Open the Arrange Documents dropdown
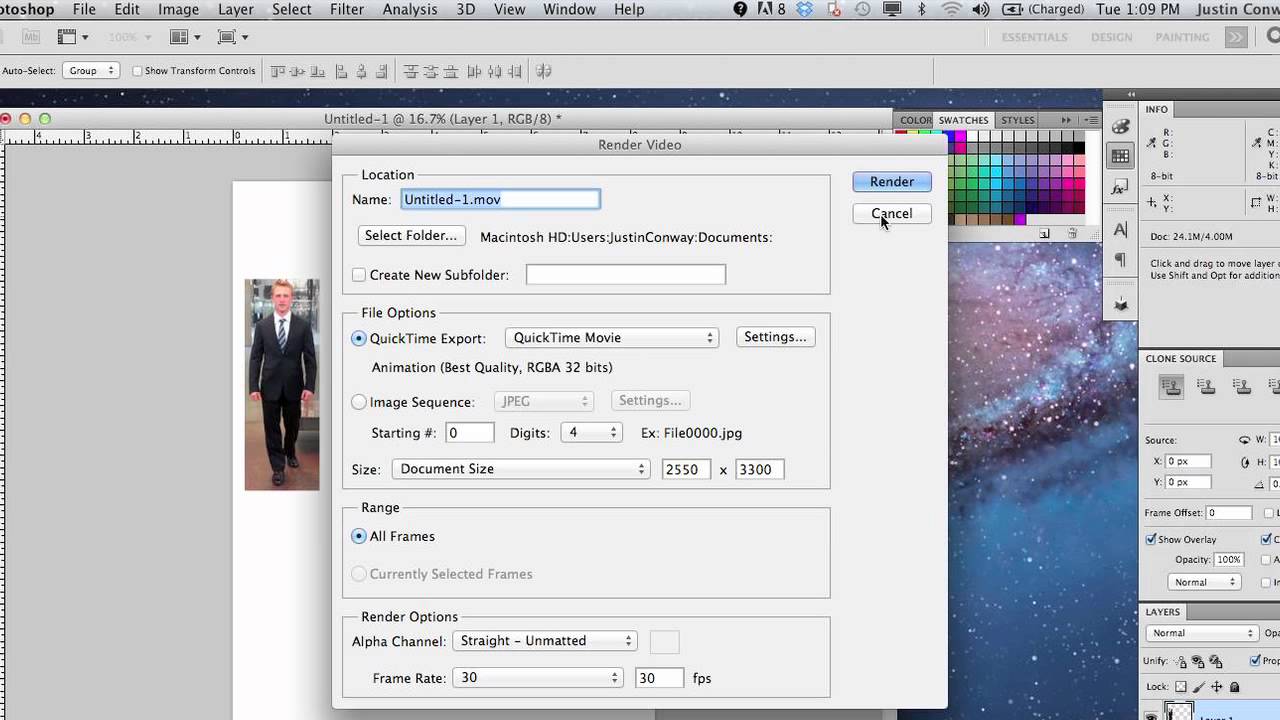This screenshot has height=720, width=1280. pyautogui.click(x=186, y=37)
